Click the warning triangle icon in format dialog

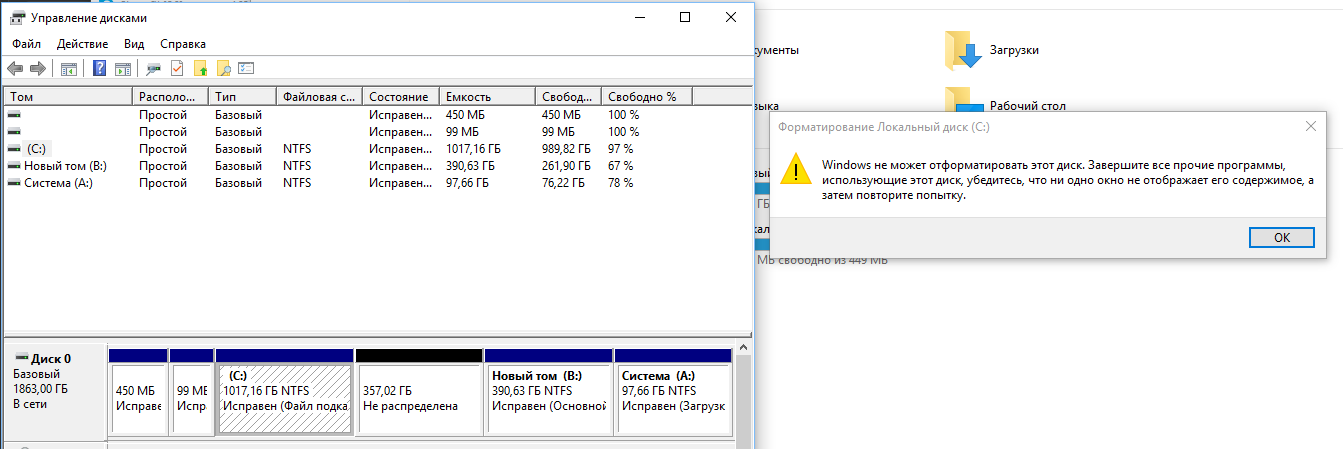pyautogui.click(x=796, y=169)
